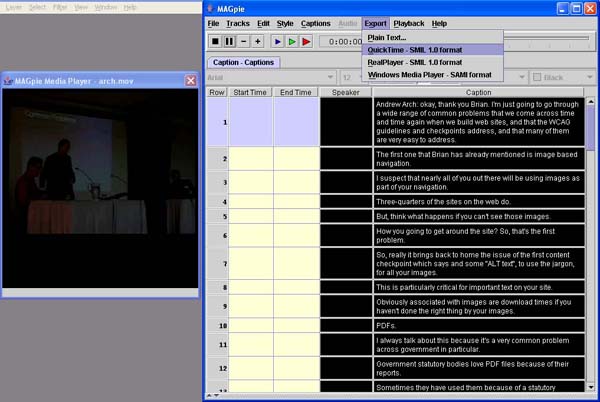Click the playback position slider track
The image size is (600, 402).
coord(546,38)
